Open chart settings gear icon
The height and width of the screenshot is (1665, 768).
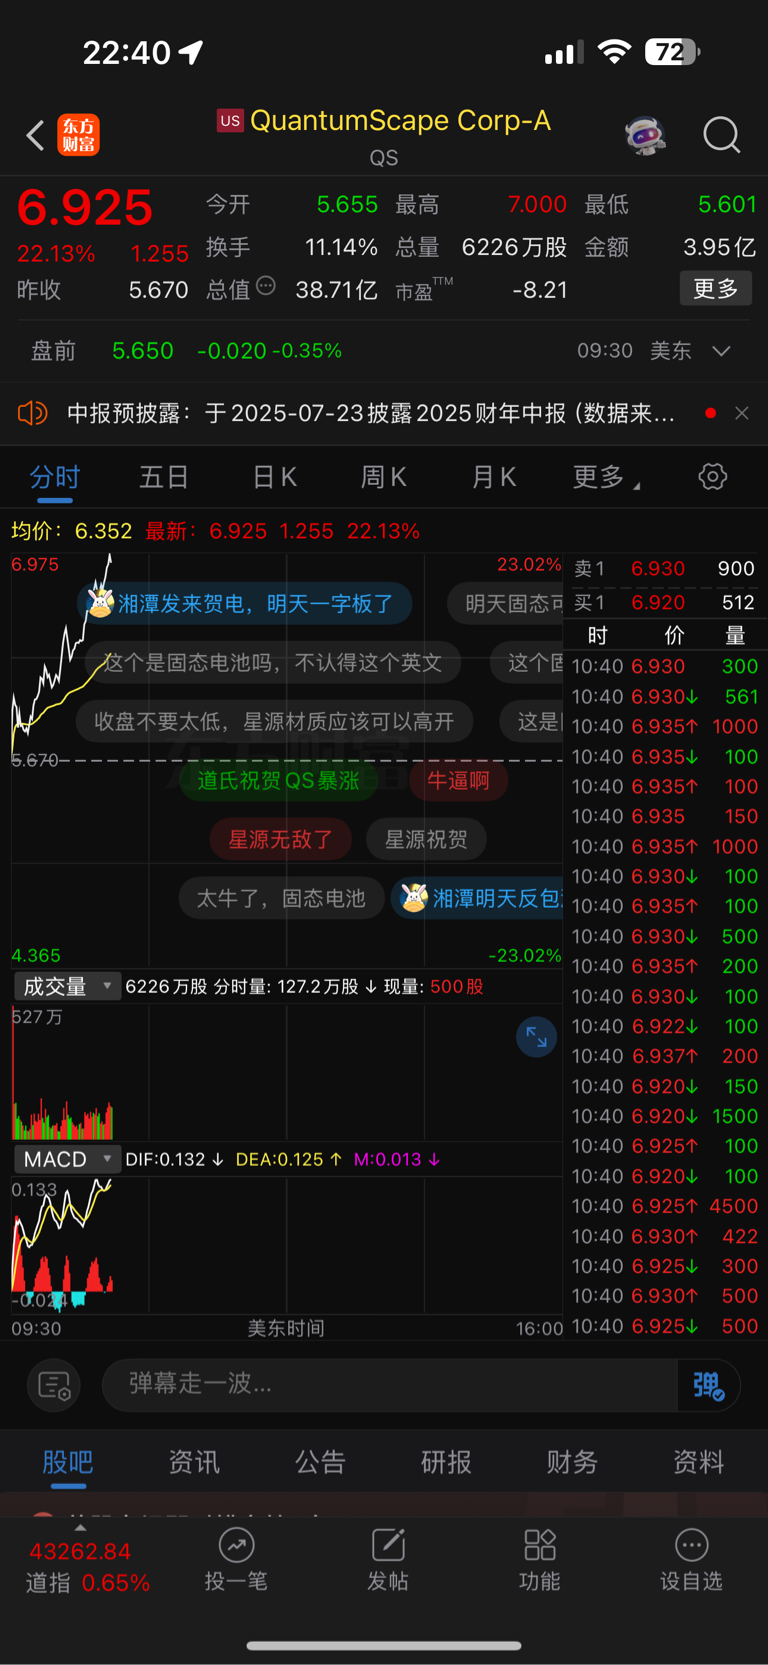[x=713, y=477]
